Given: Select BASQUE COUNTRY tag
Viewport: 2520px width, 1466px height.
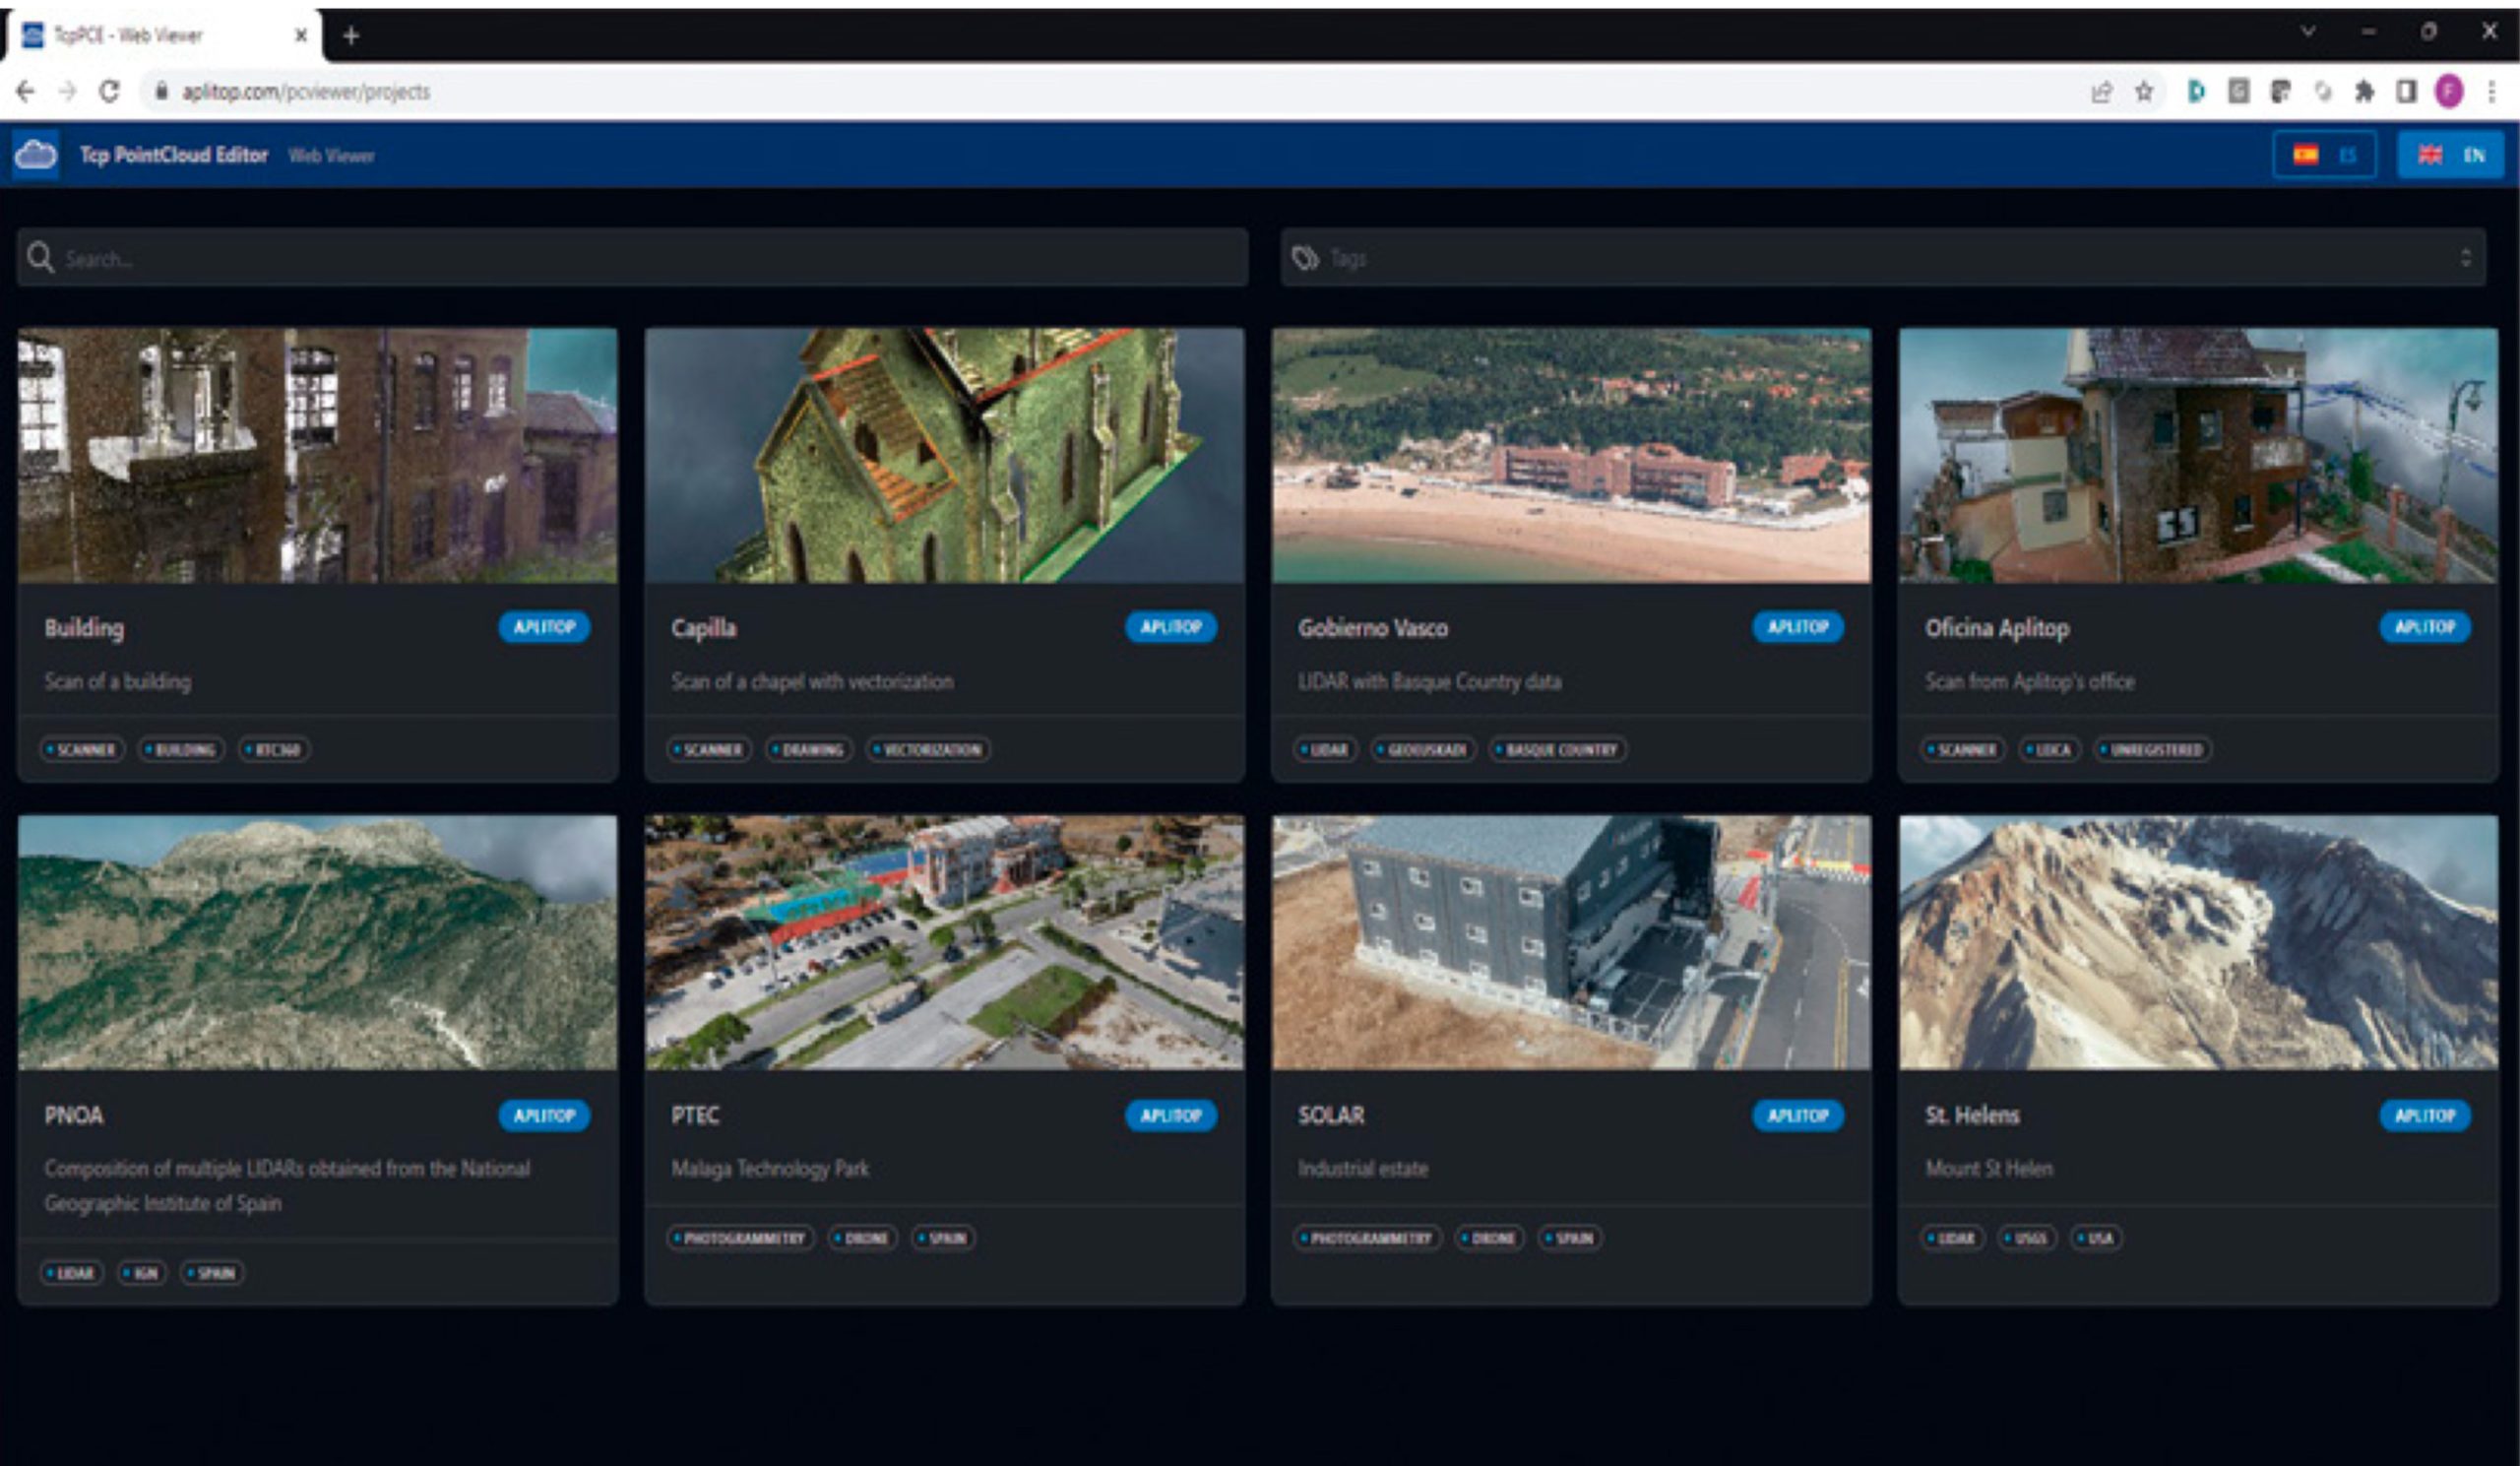Looking at the screenshot, I should [1557, 749].
